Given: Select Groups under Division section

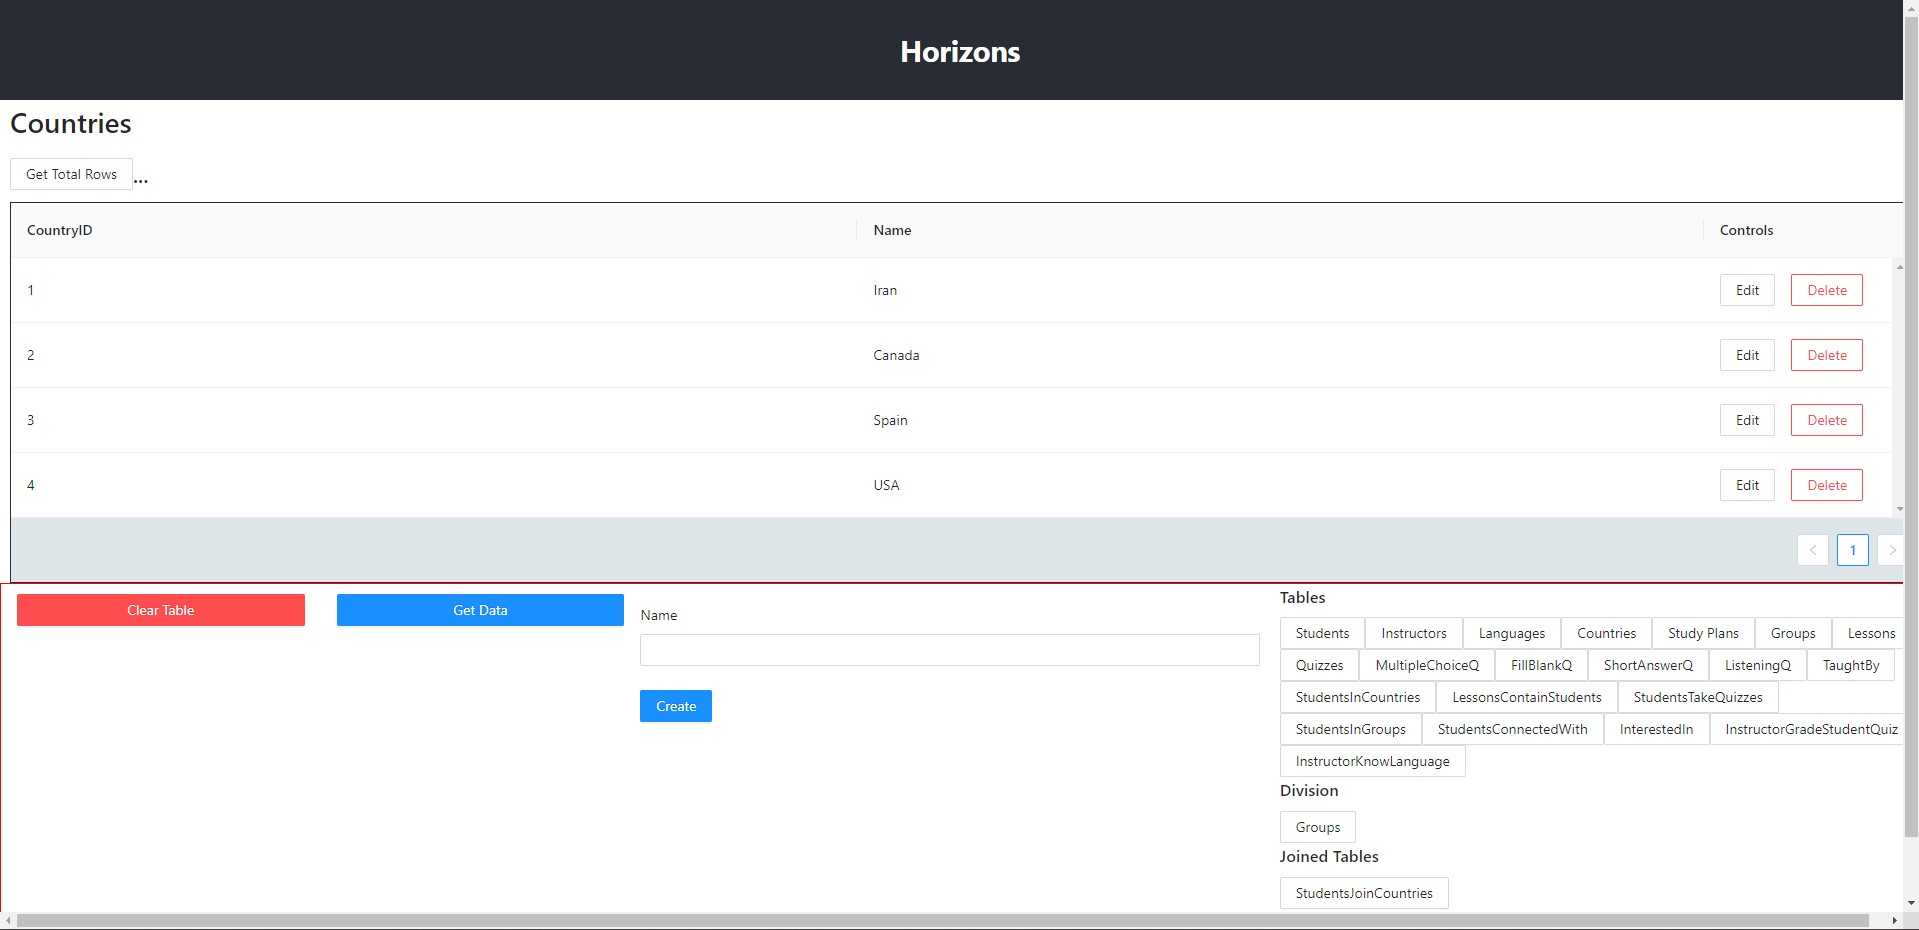Looking at the screenshot, I should tap(1317, 827).
